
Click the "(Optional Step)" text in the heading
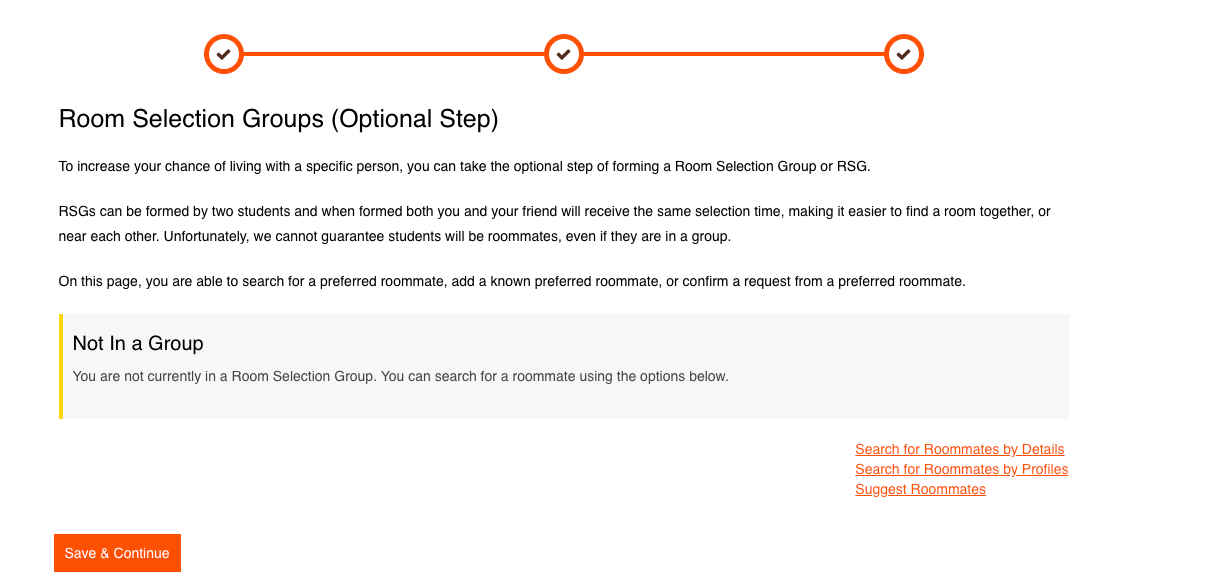pos(414,119)
